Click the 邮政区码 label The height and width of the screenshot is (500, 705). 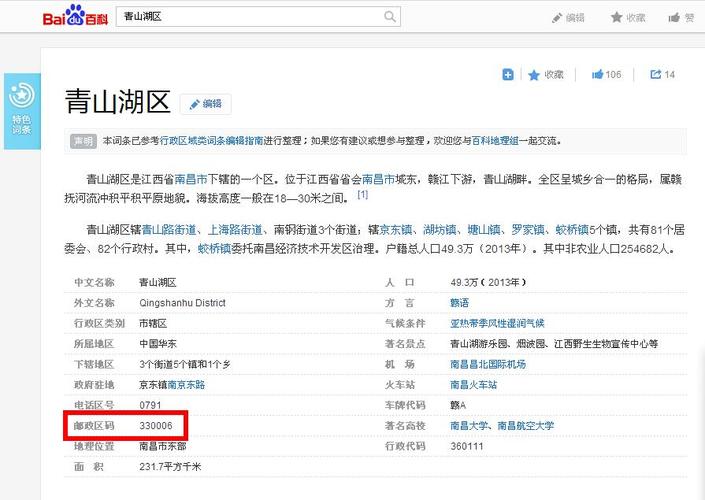pos(94,426)
